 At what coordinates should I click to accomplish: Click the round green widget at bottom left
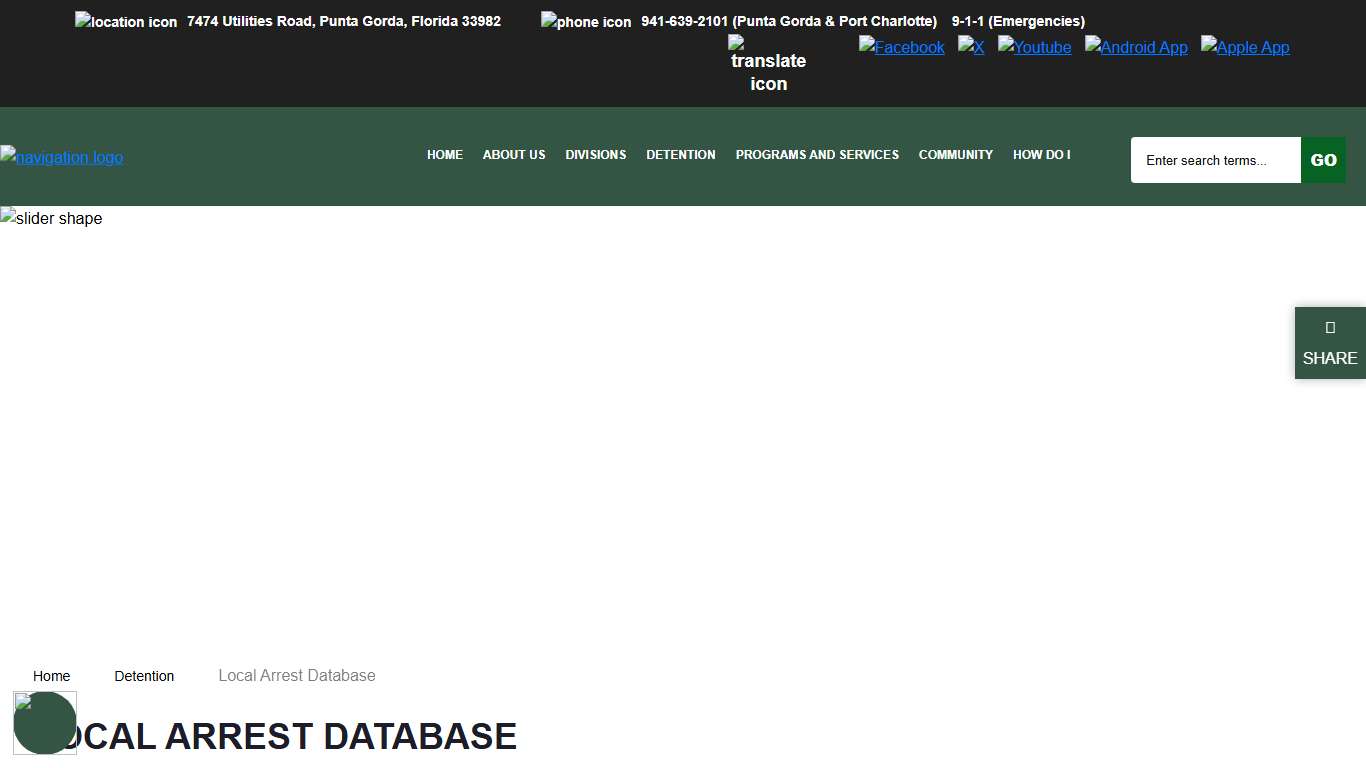pyautogui.click(x=45, y=723)
